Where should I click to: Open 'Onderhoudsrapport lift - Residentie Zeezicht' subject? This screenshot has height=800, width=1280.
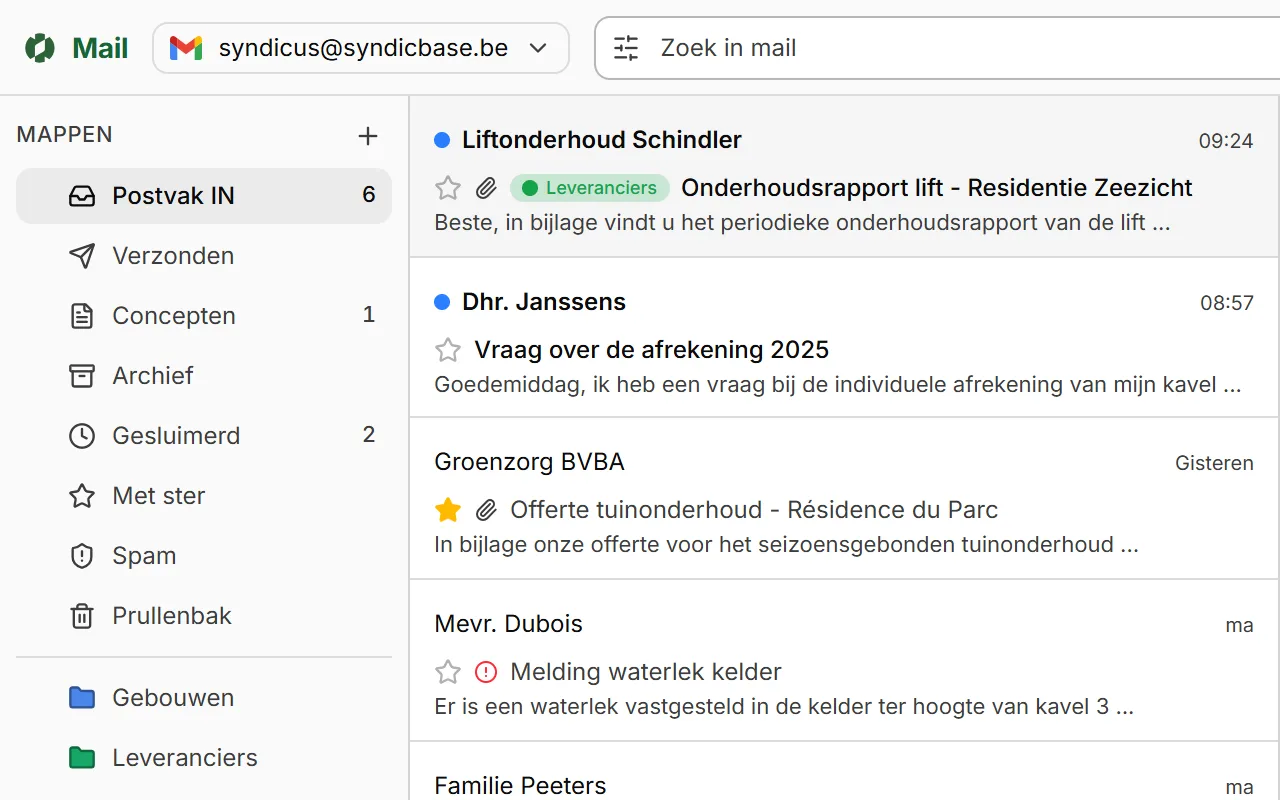coord(937,188)
